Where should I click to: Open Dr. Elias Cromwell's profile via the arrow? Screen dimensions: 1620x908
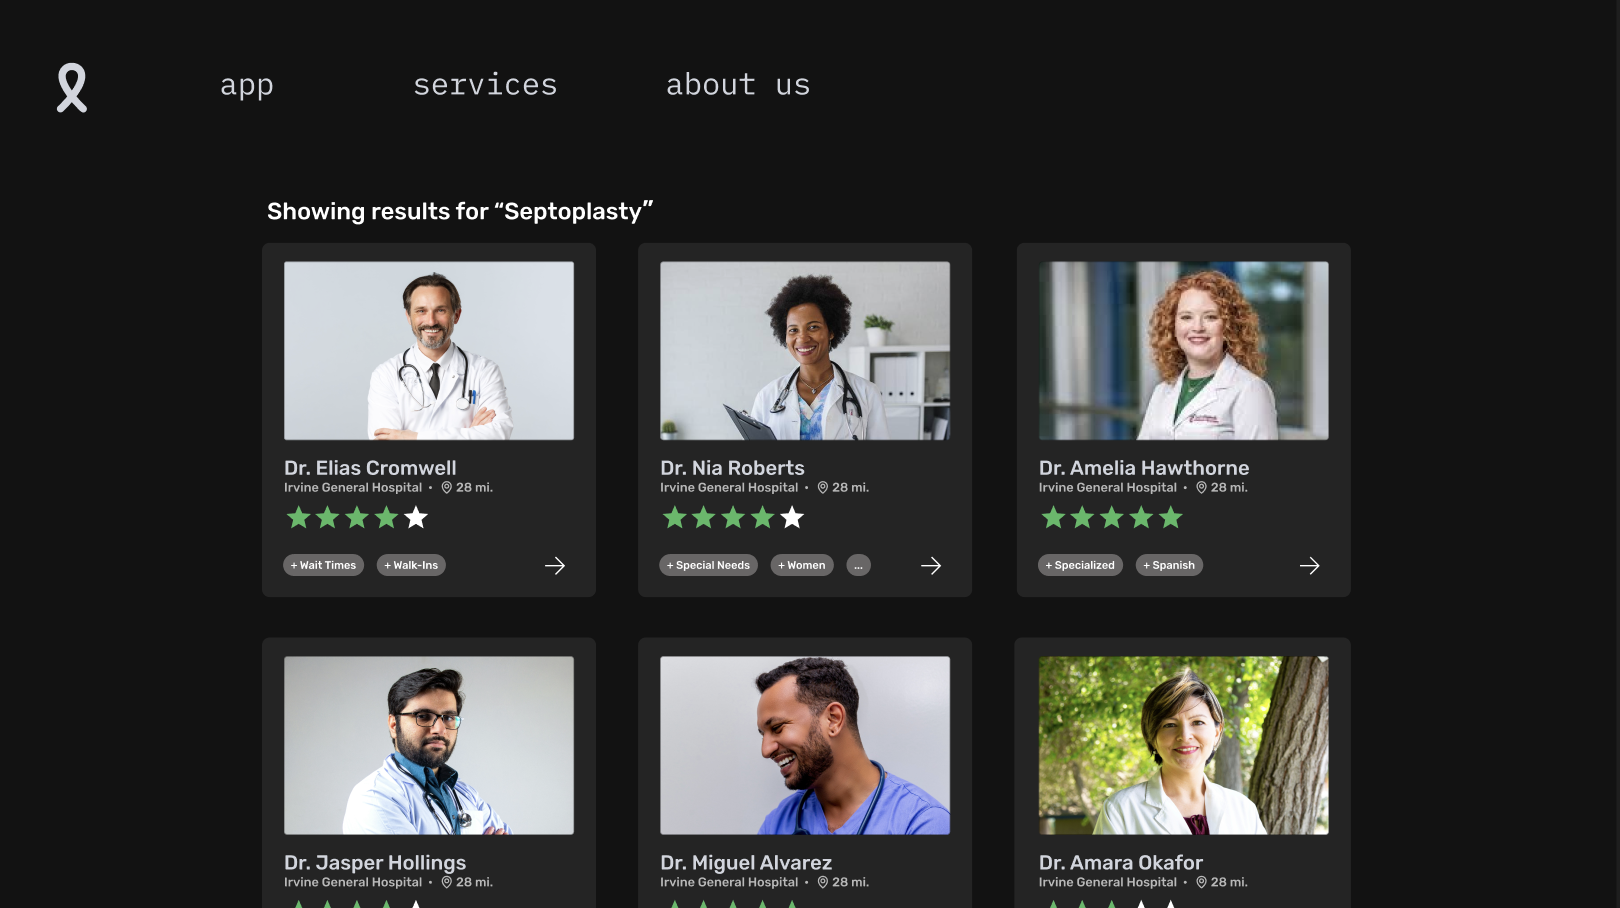point(555,565)
